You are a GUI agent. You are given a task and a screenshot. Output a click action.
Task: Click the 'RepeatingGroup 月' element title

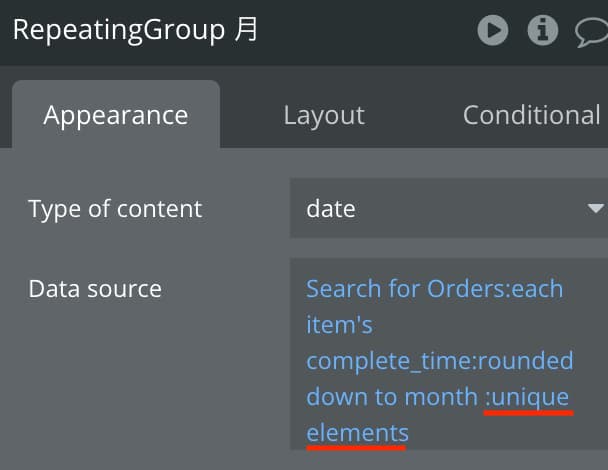pyautogui.click(x=135, y=30)
